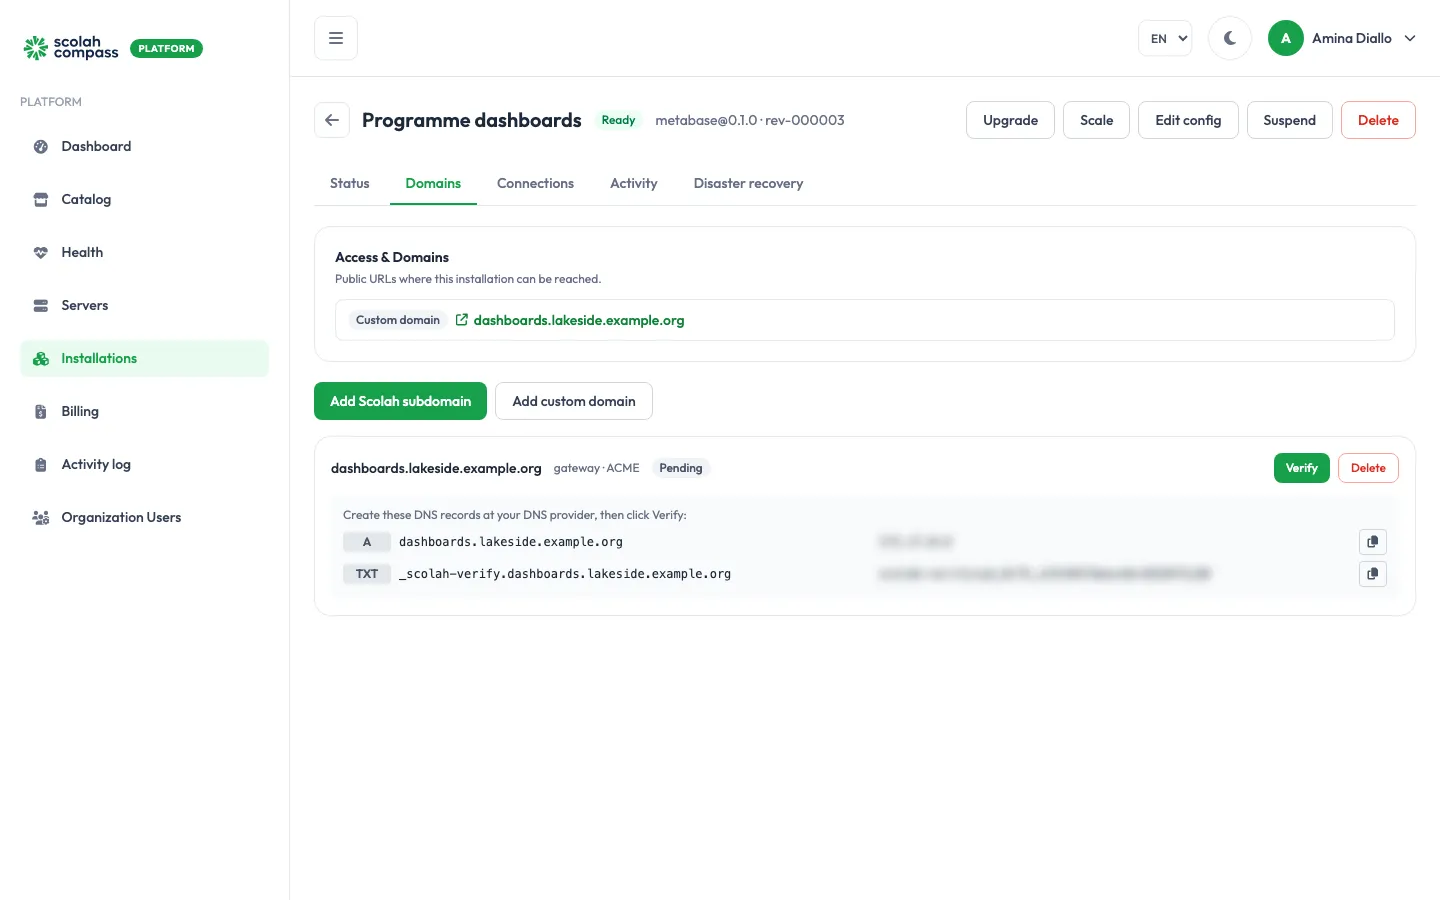This screenshot has height=900, width=1440.
Task: Delete the dashboards.lakeside.example.org domain entry
Action: 1368,468
